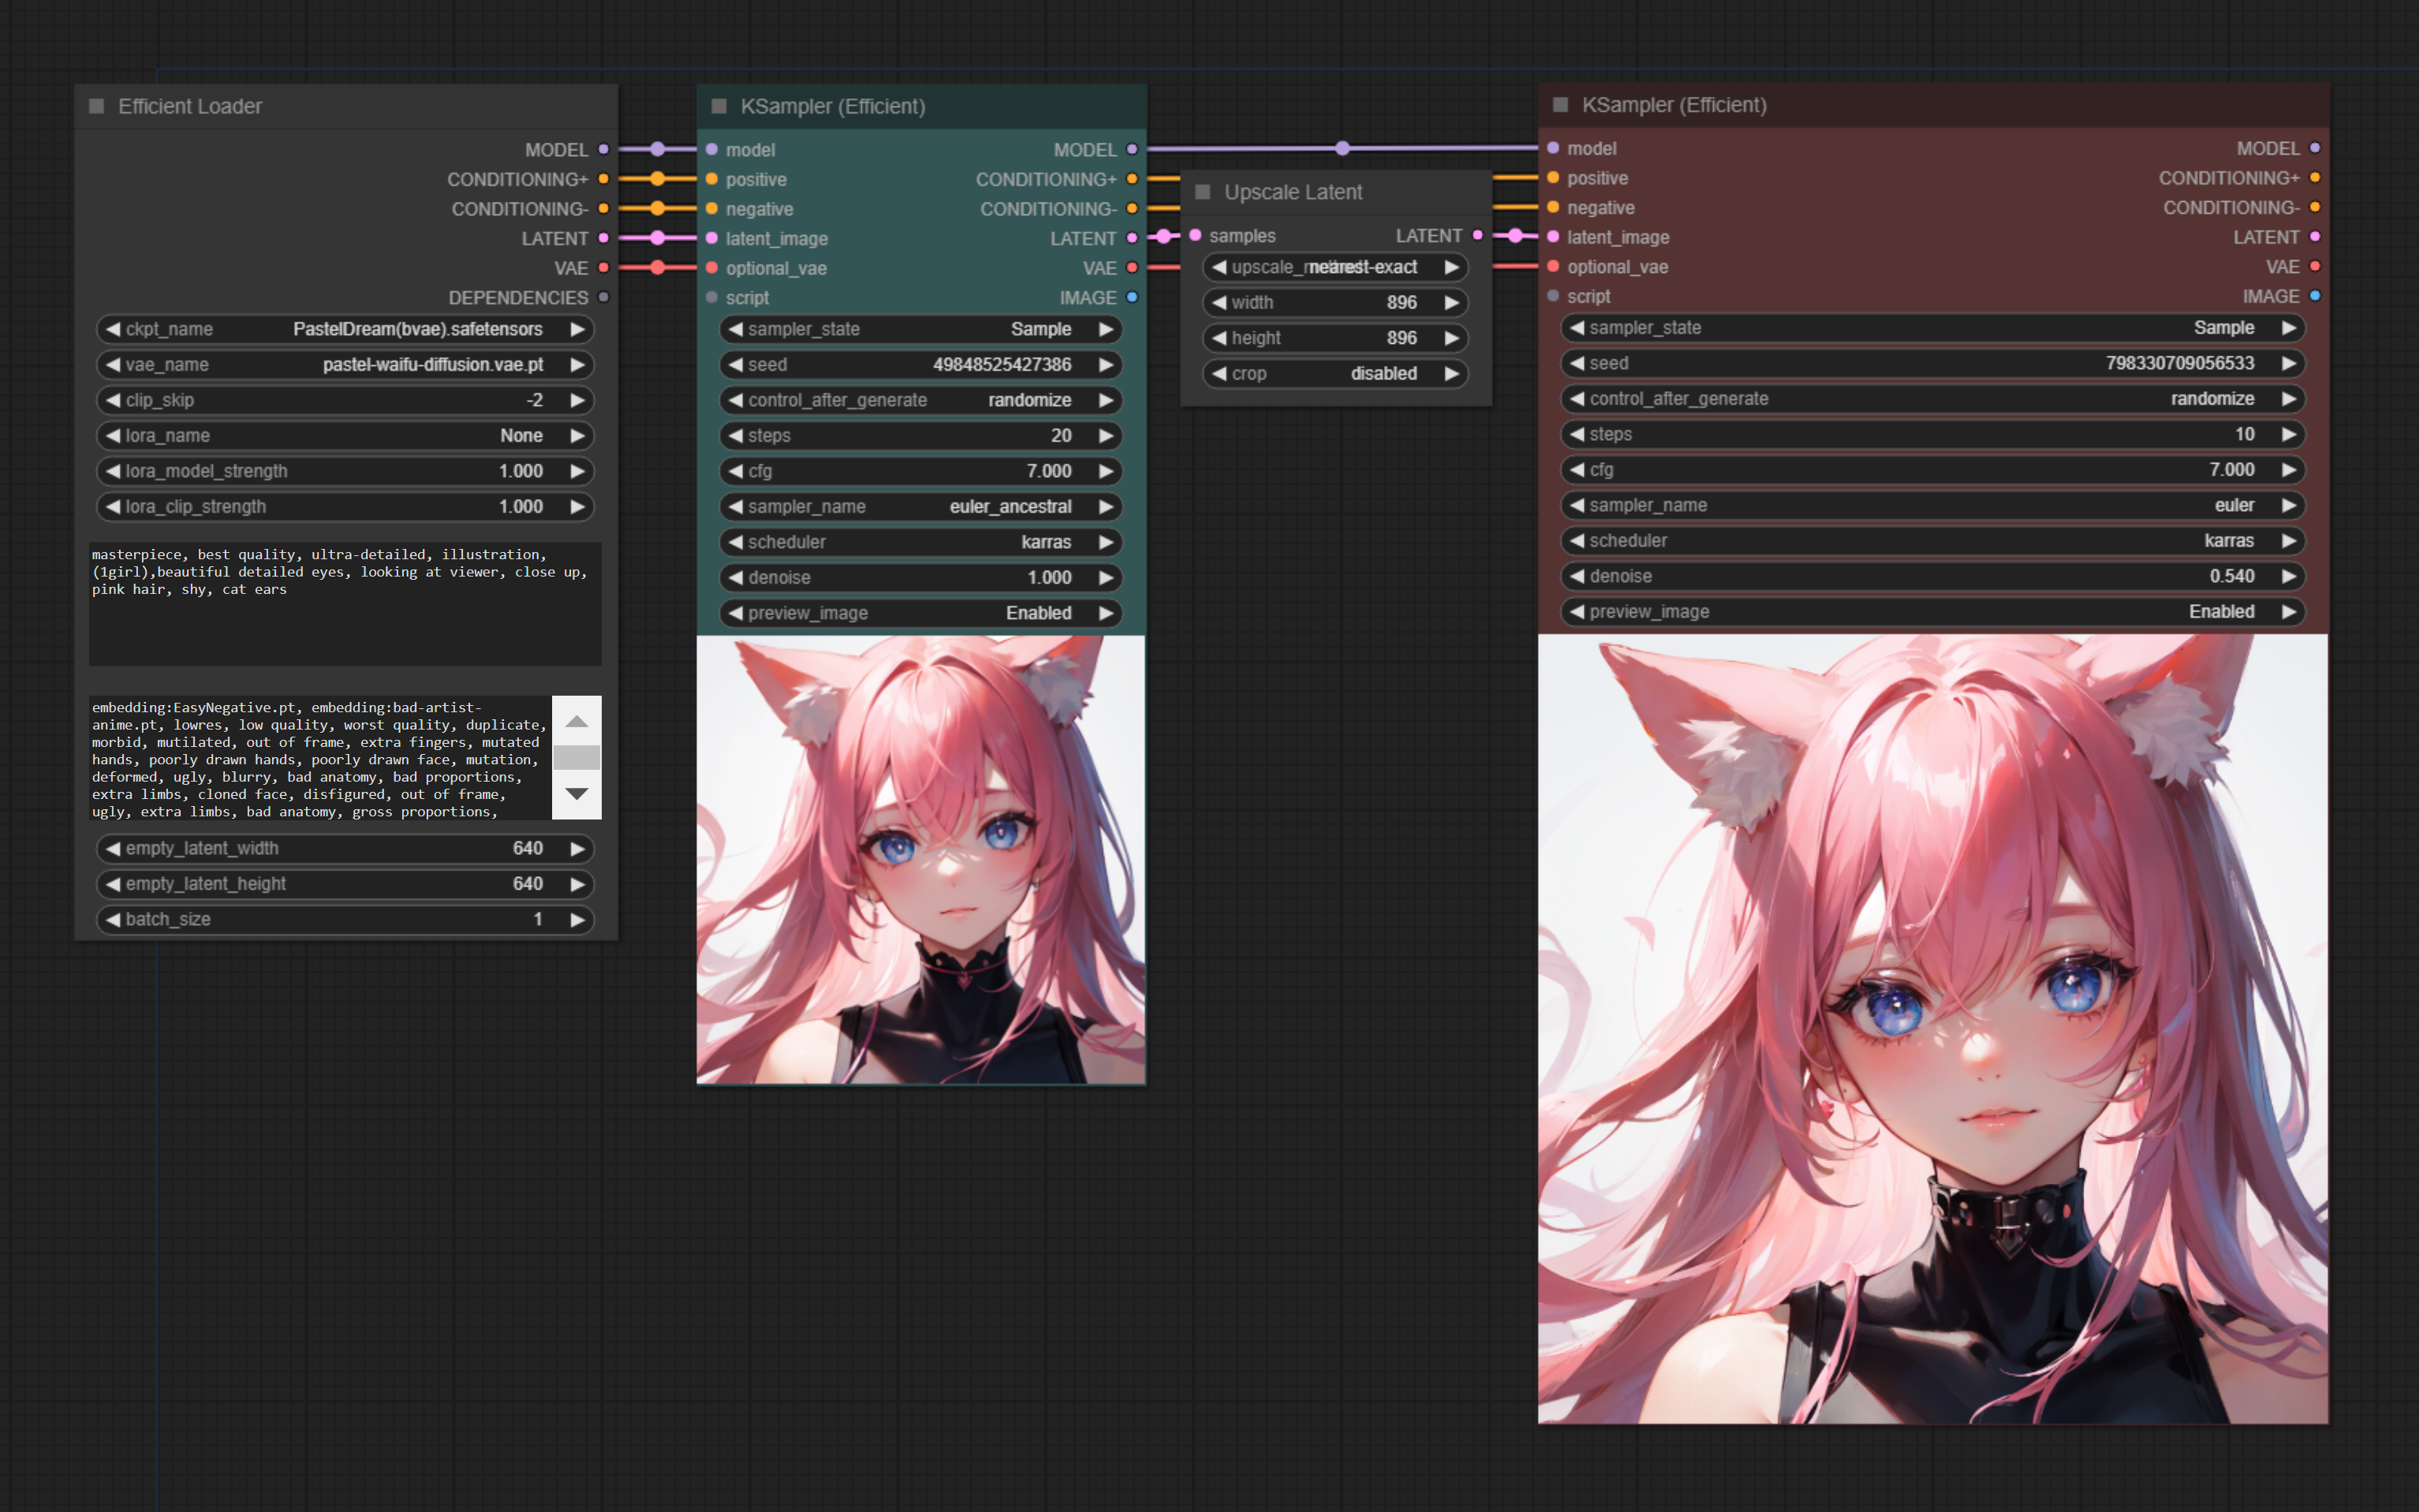Decrease clip_skip with the left arrow
This screenshot has height=1512, width=2419.
113,400
